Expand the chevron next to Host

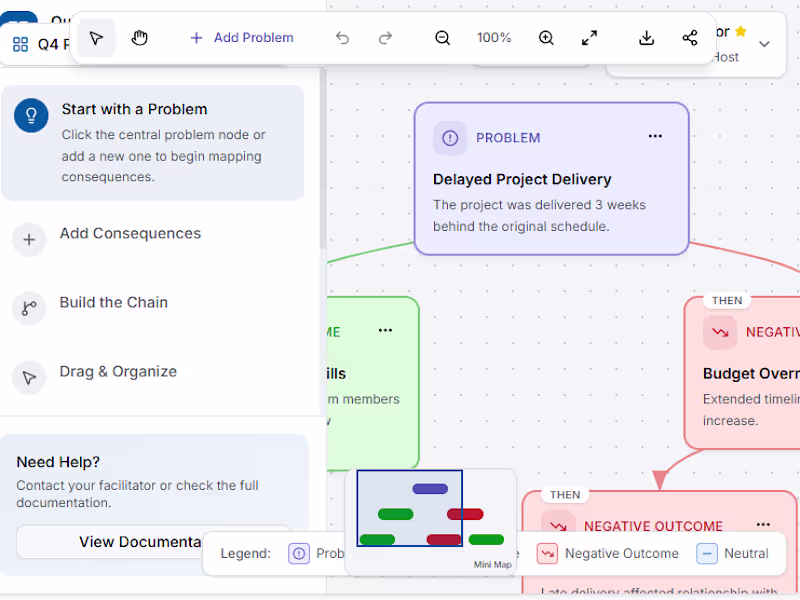764,44
